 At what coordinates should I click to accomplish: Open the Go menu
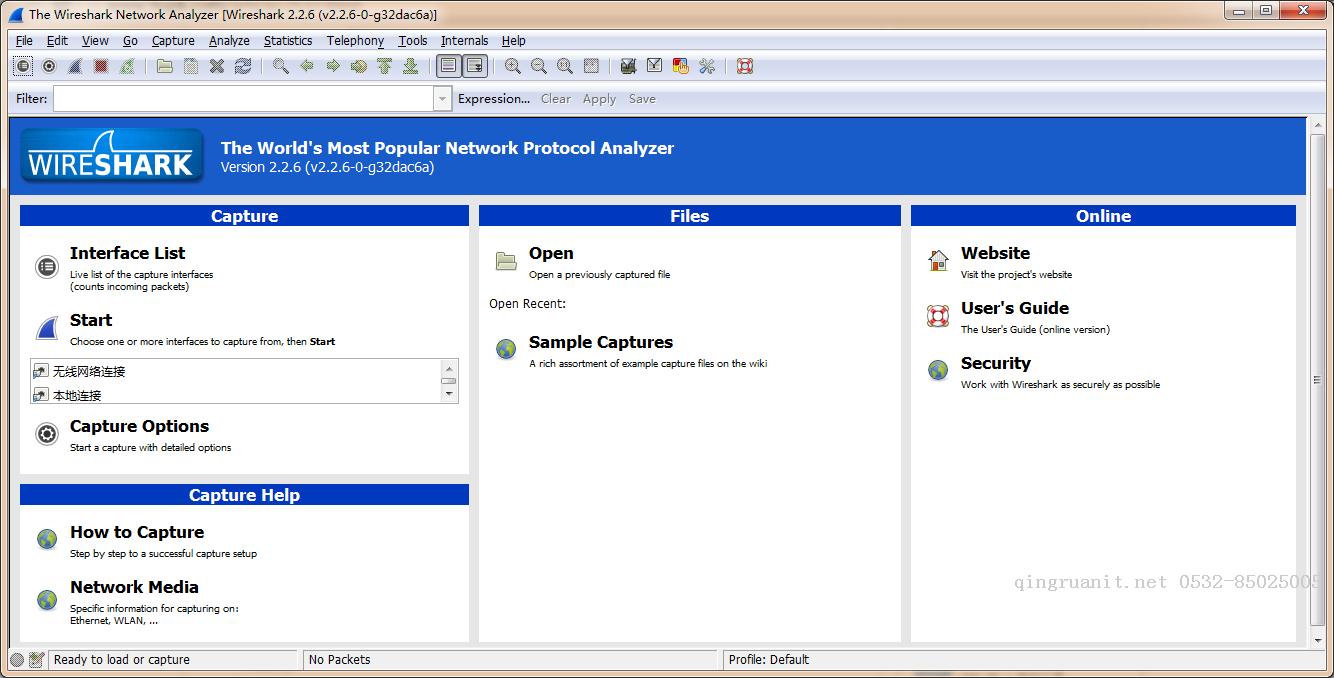tap(131, 41)
